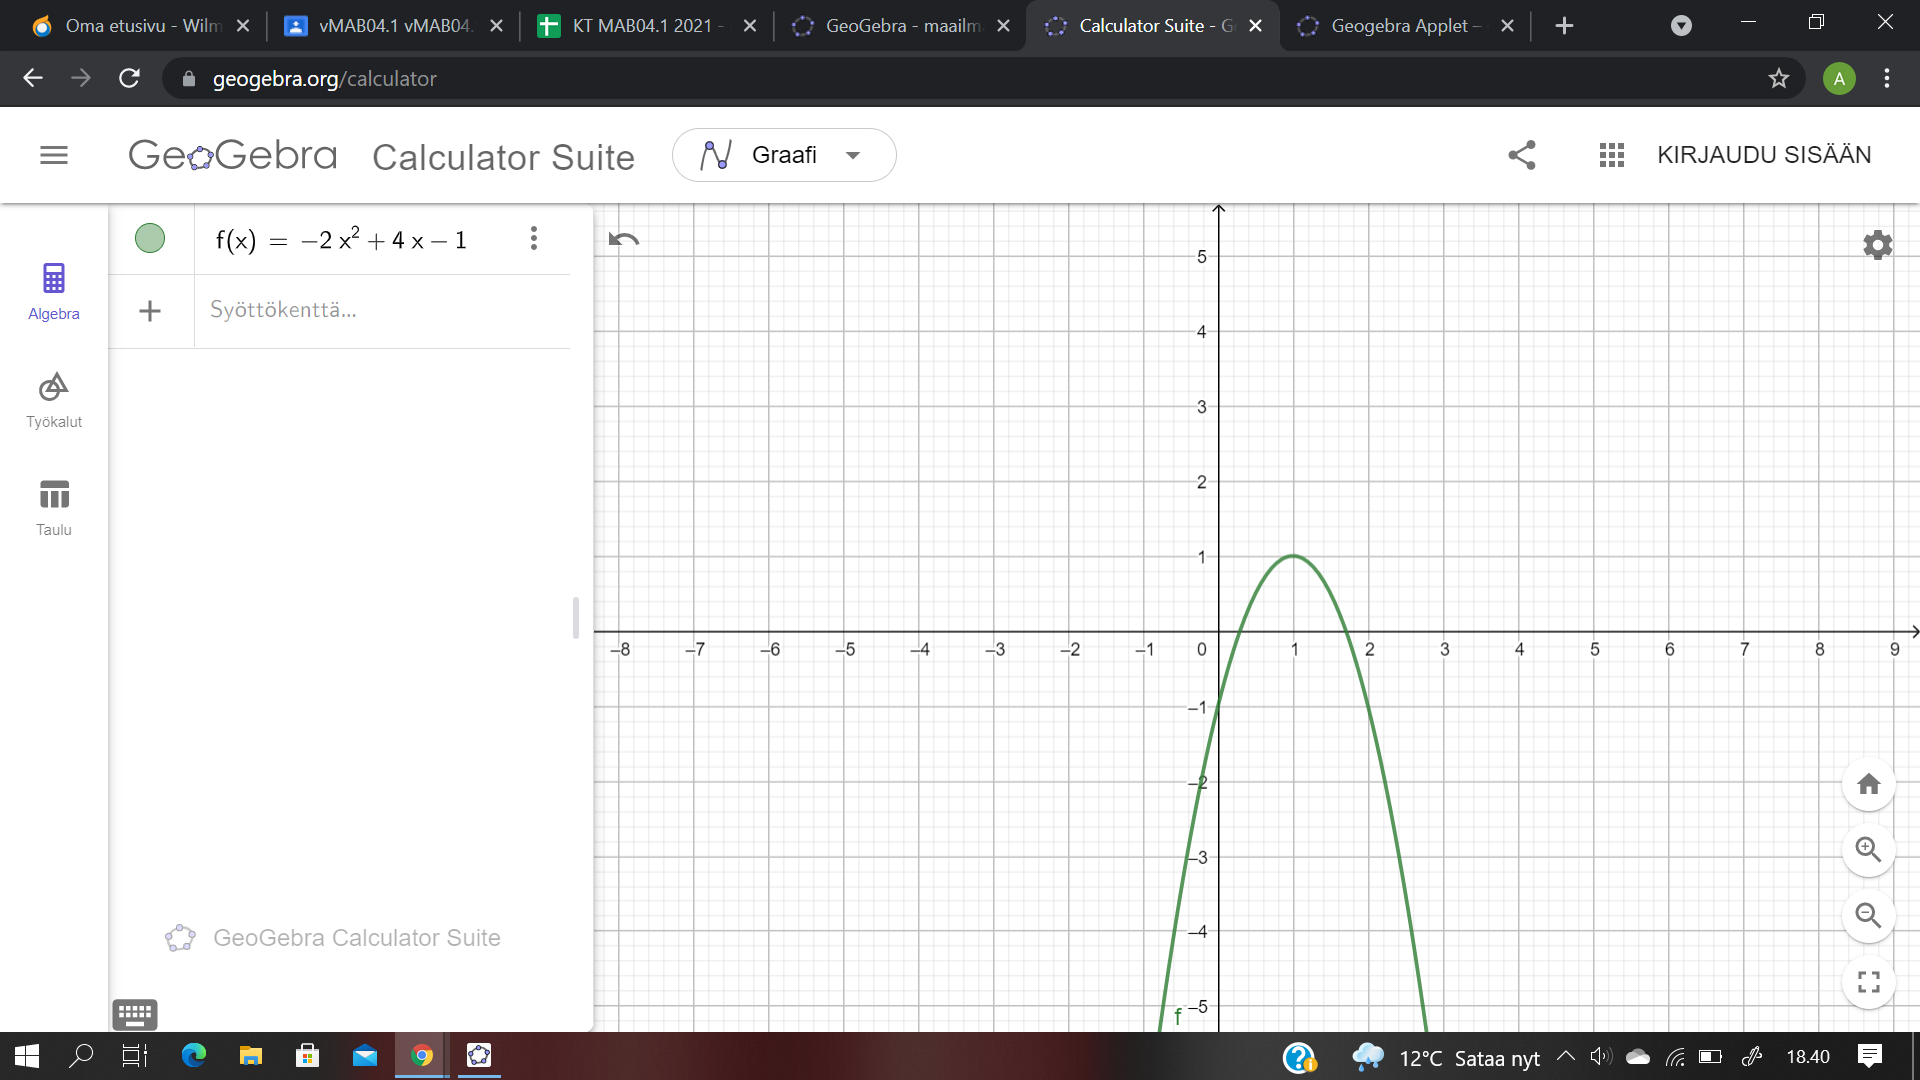Screen dimensions: 1920x1080
Task: Open the apps grid icon
Action: tap(1612, 155)
